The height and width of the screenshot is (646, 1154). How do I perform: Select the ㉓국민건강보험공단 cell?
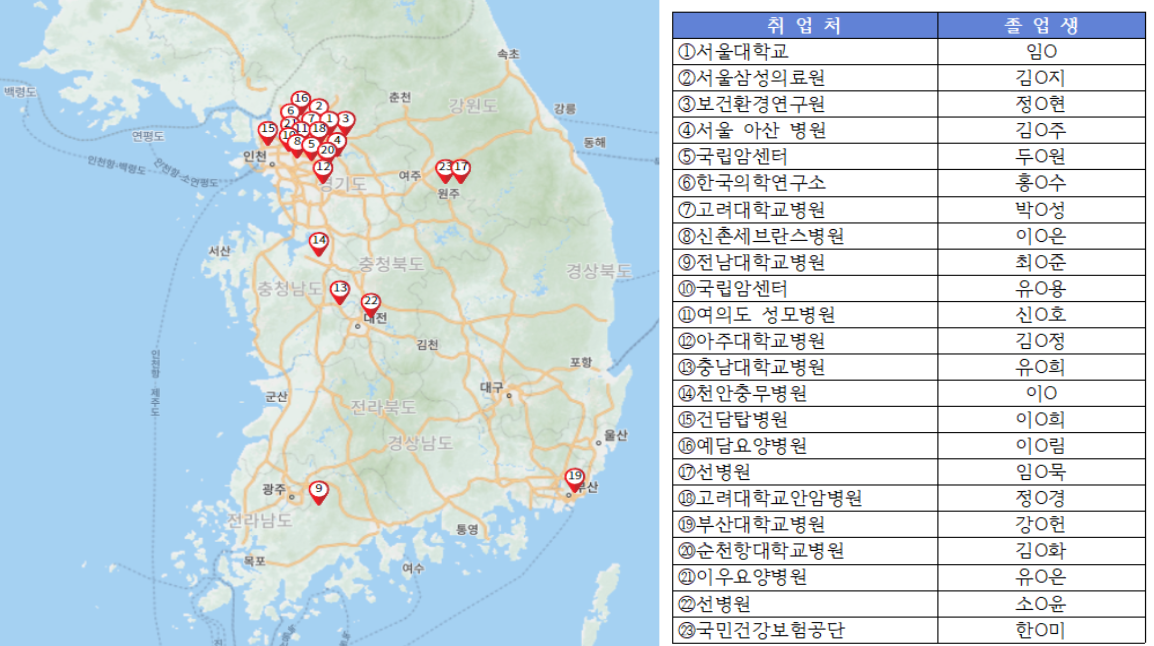point(760,630)
